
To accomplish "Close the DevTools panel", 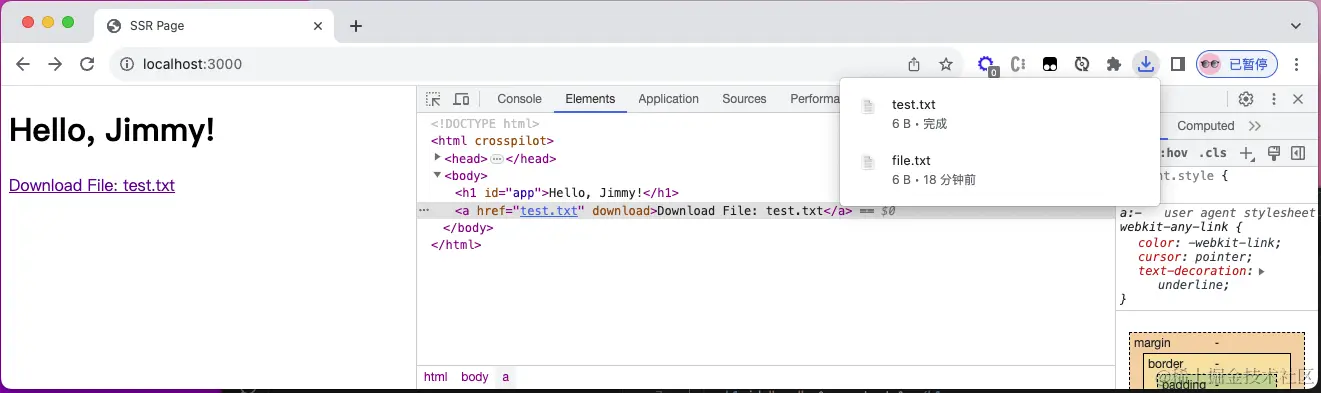I will coord(1298,99).
